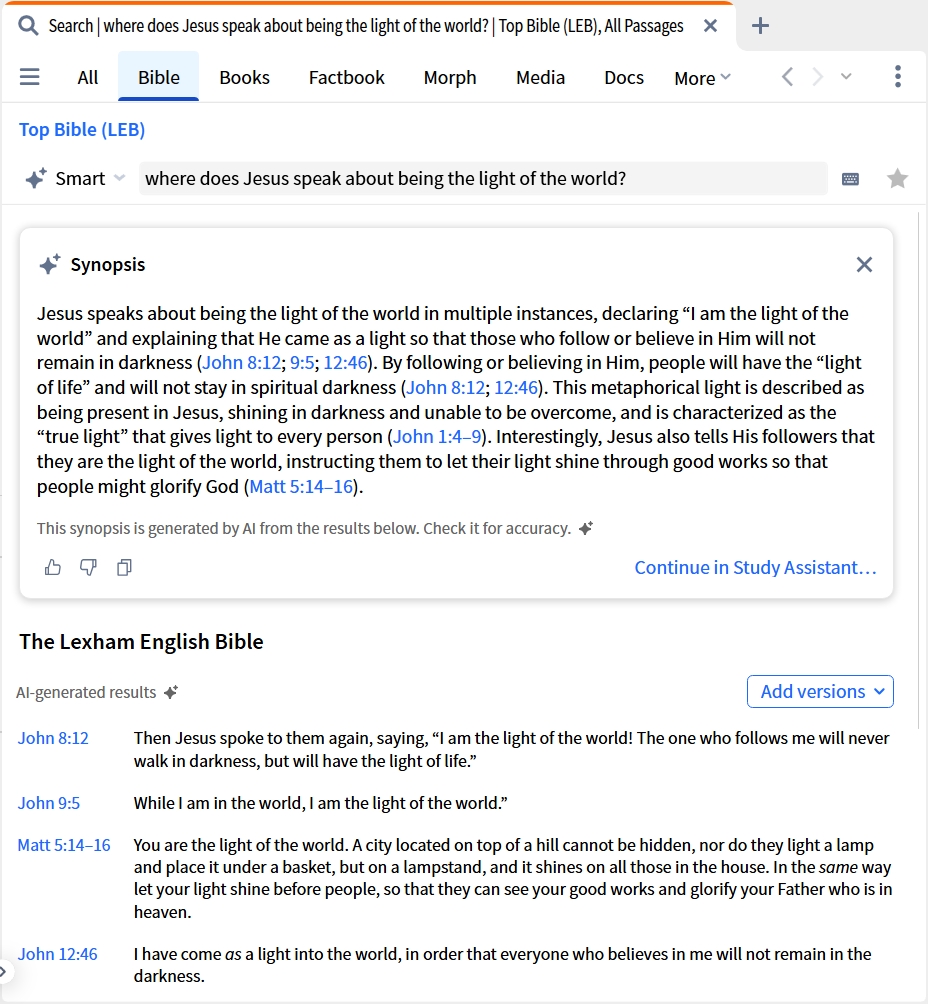Copy the synopsis text
Viewport: 928px width, 1004px height.
(x=124, y=567)
